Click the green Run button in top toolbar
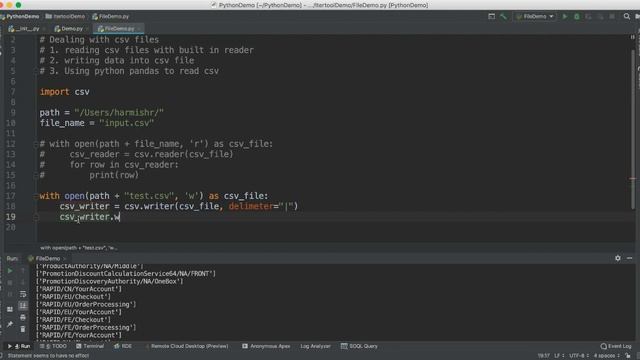The width and height of the screenshot is (640, 360). pos(565,16)
